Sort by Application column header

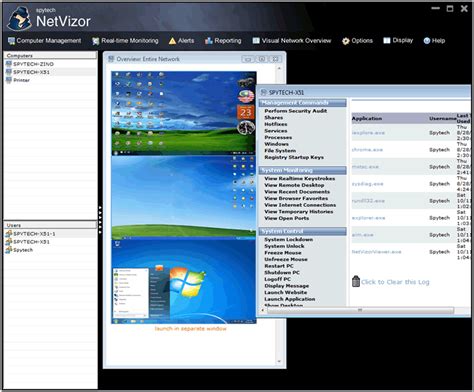(367, 119)
